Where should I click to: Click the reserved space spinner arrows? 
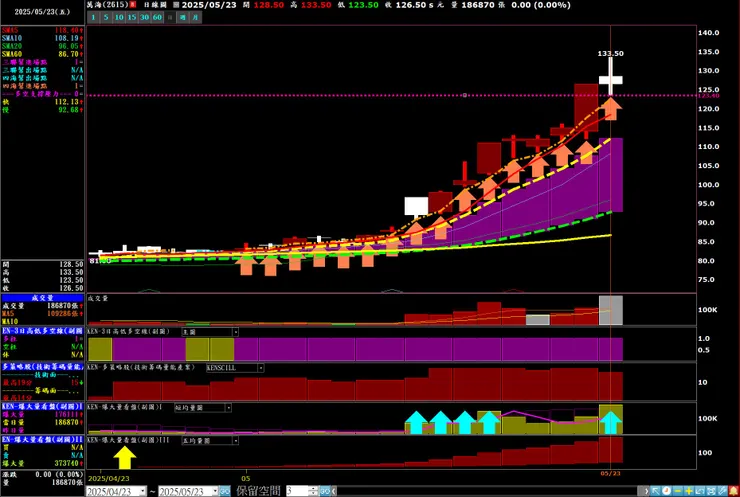point(314,491)
